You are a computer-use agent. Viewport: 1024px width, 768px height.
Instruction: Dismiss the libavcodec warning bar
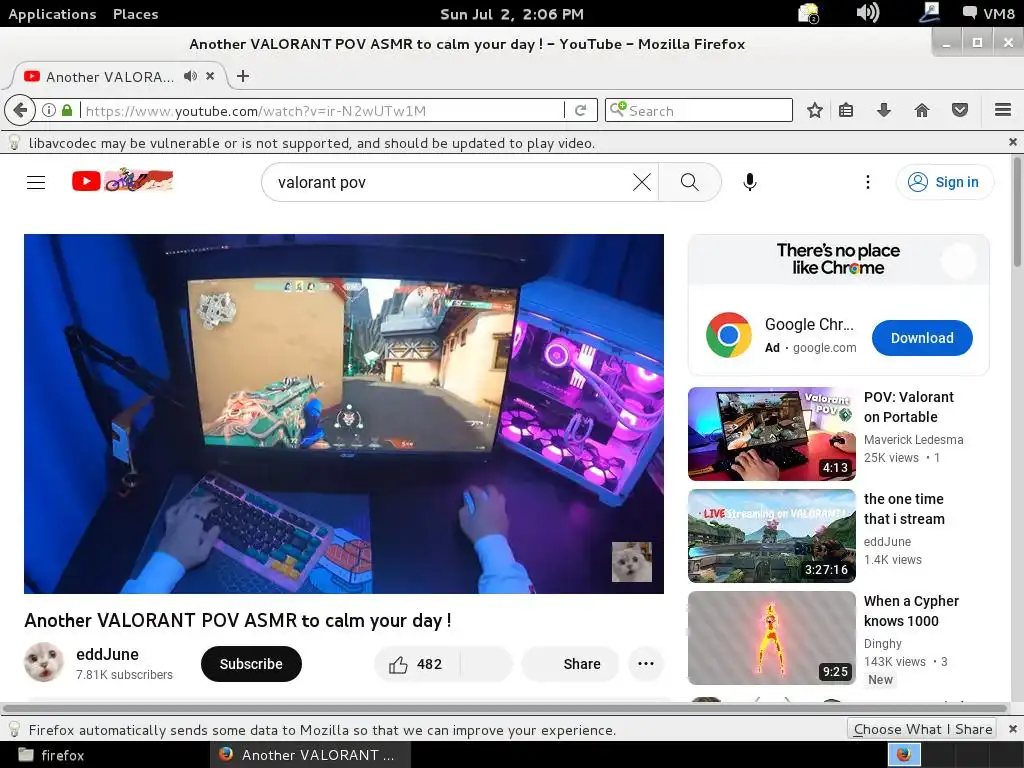[x=1012, y=142]
